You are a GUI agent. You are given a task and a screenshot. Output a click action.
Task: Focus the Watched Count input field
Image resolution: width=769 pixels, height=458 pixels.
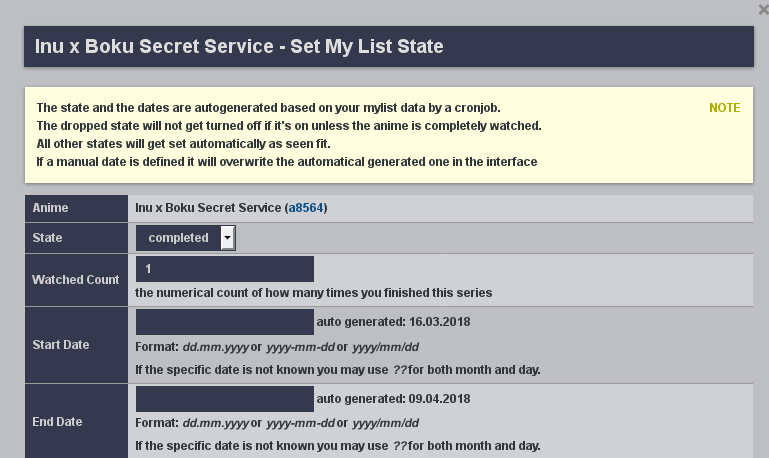(x=226, y=269)
